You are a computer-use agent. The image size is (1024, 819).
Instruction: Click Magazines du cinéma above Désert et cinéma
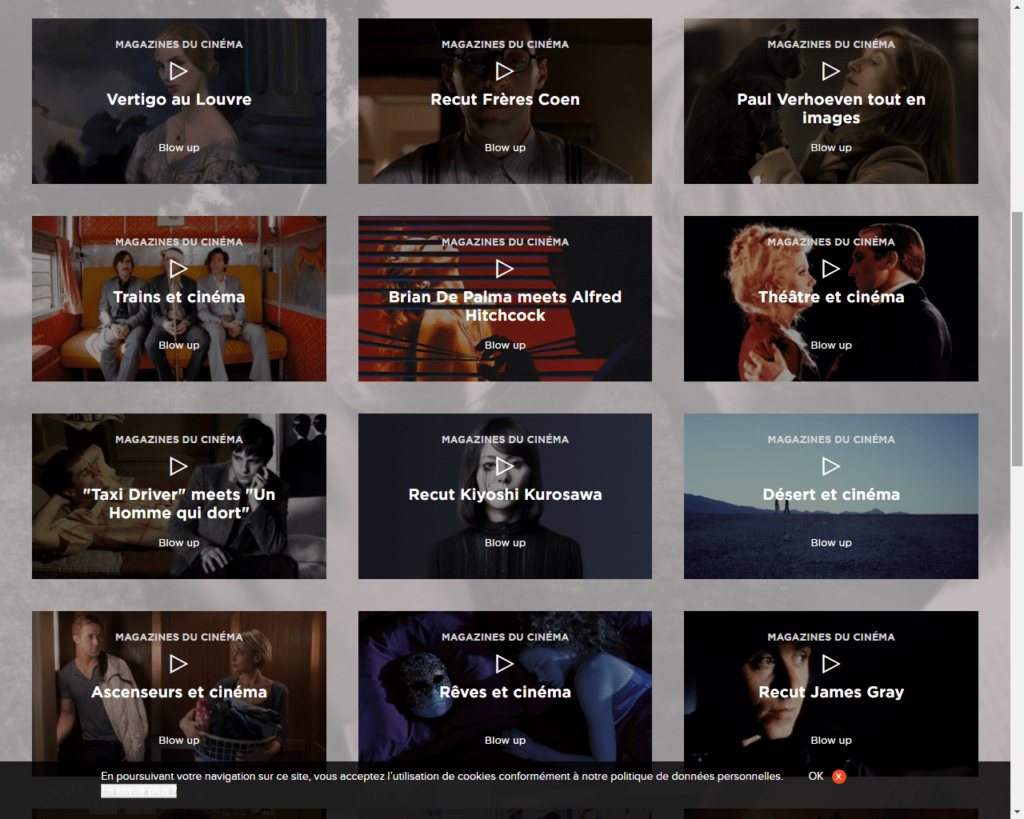tap(831, 440)
